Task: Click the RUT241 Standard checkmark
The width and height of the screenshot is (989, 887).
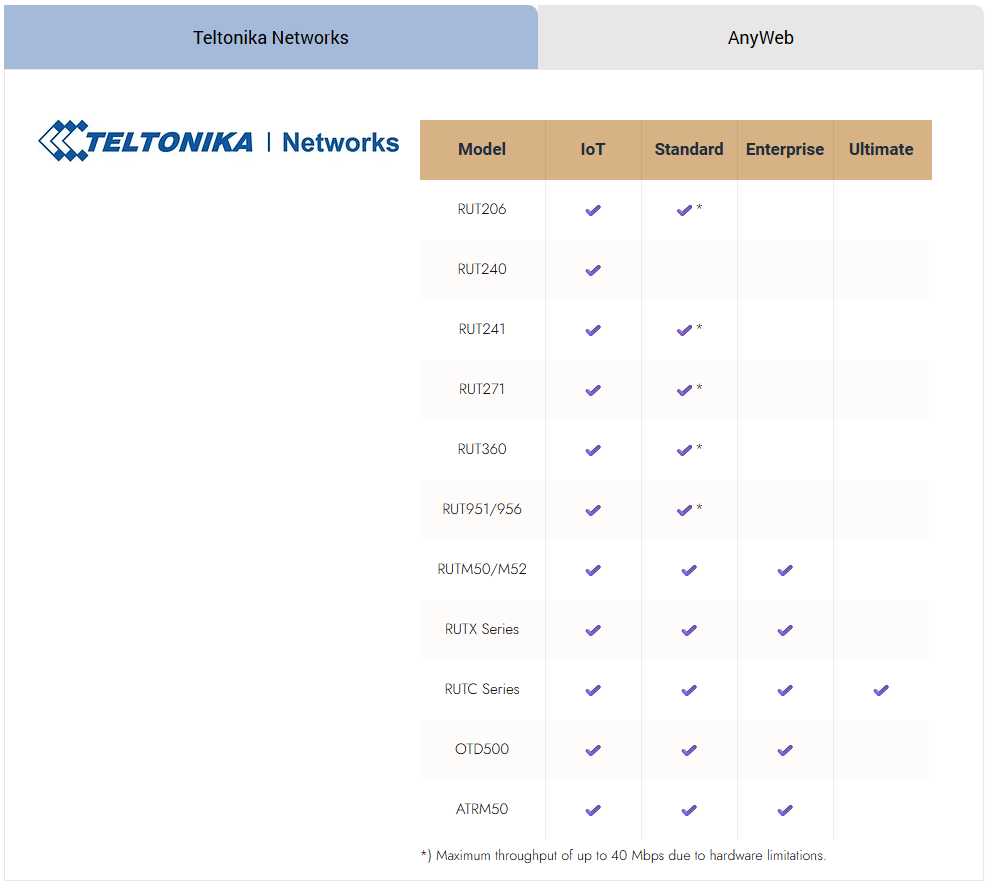Action: [684, 330]
